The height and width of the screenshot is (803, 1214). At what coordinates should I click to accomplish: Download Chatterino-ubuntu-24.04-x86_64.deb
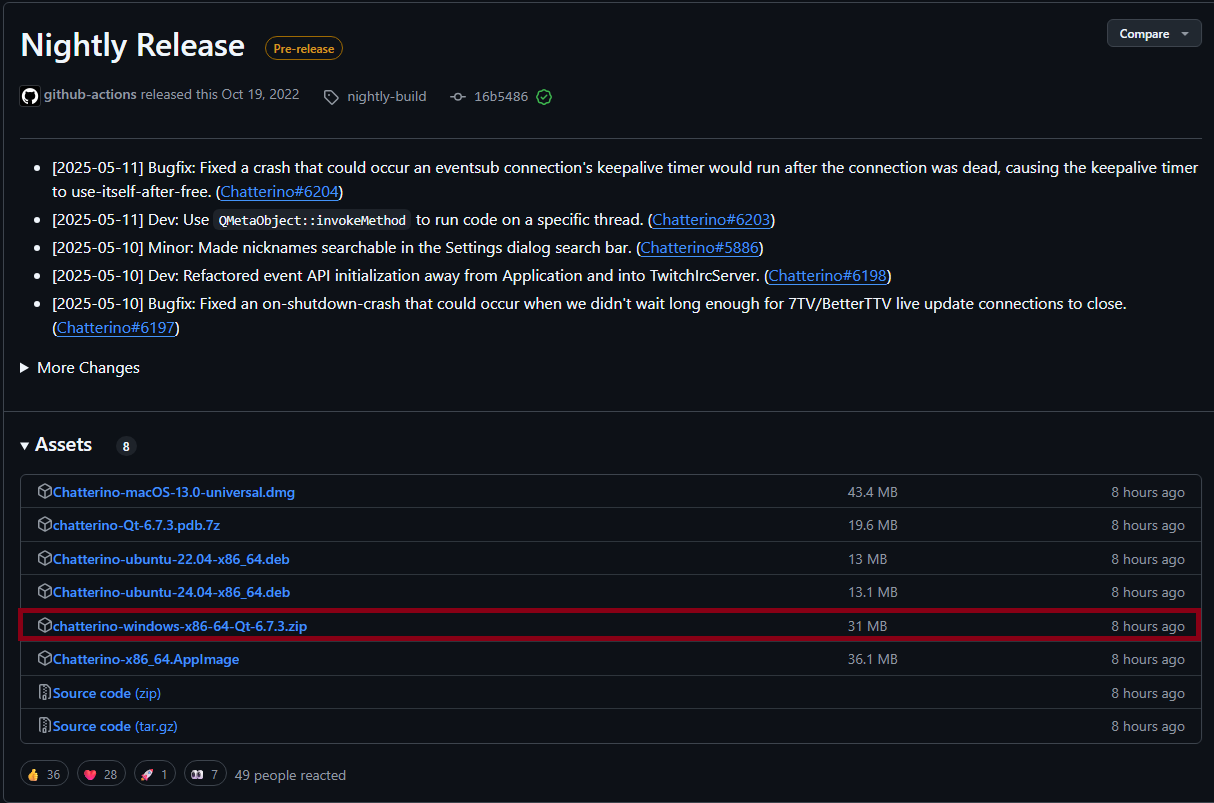(x=171, y=592)
